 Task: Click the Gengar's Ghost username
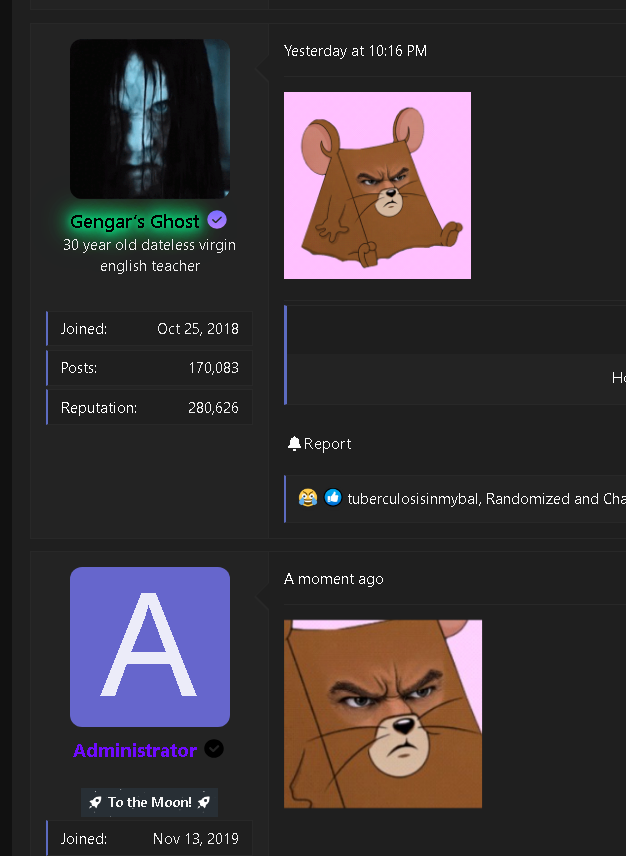click(135, 221)
